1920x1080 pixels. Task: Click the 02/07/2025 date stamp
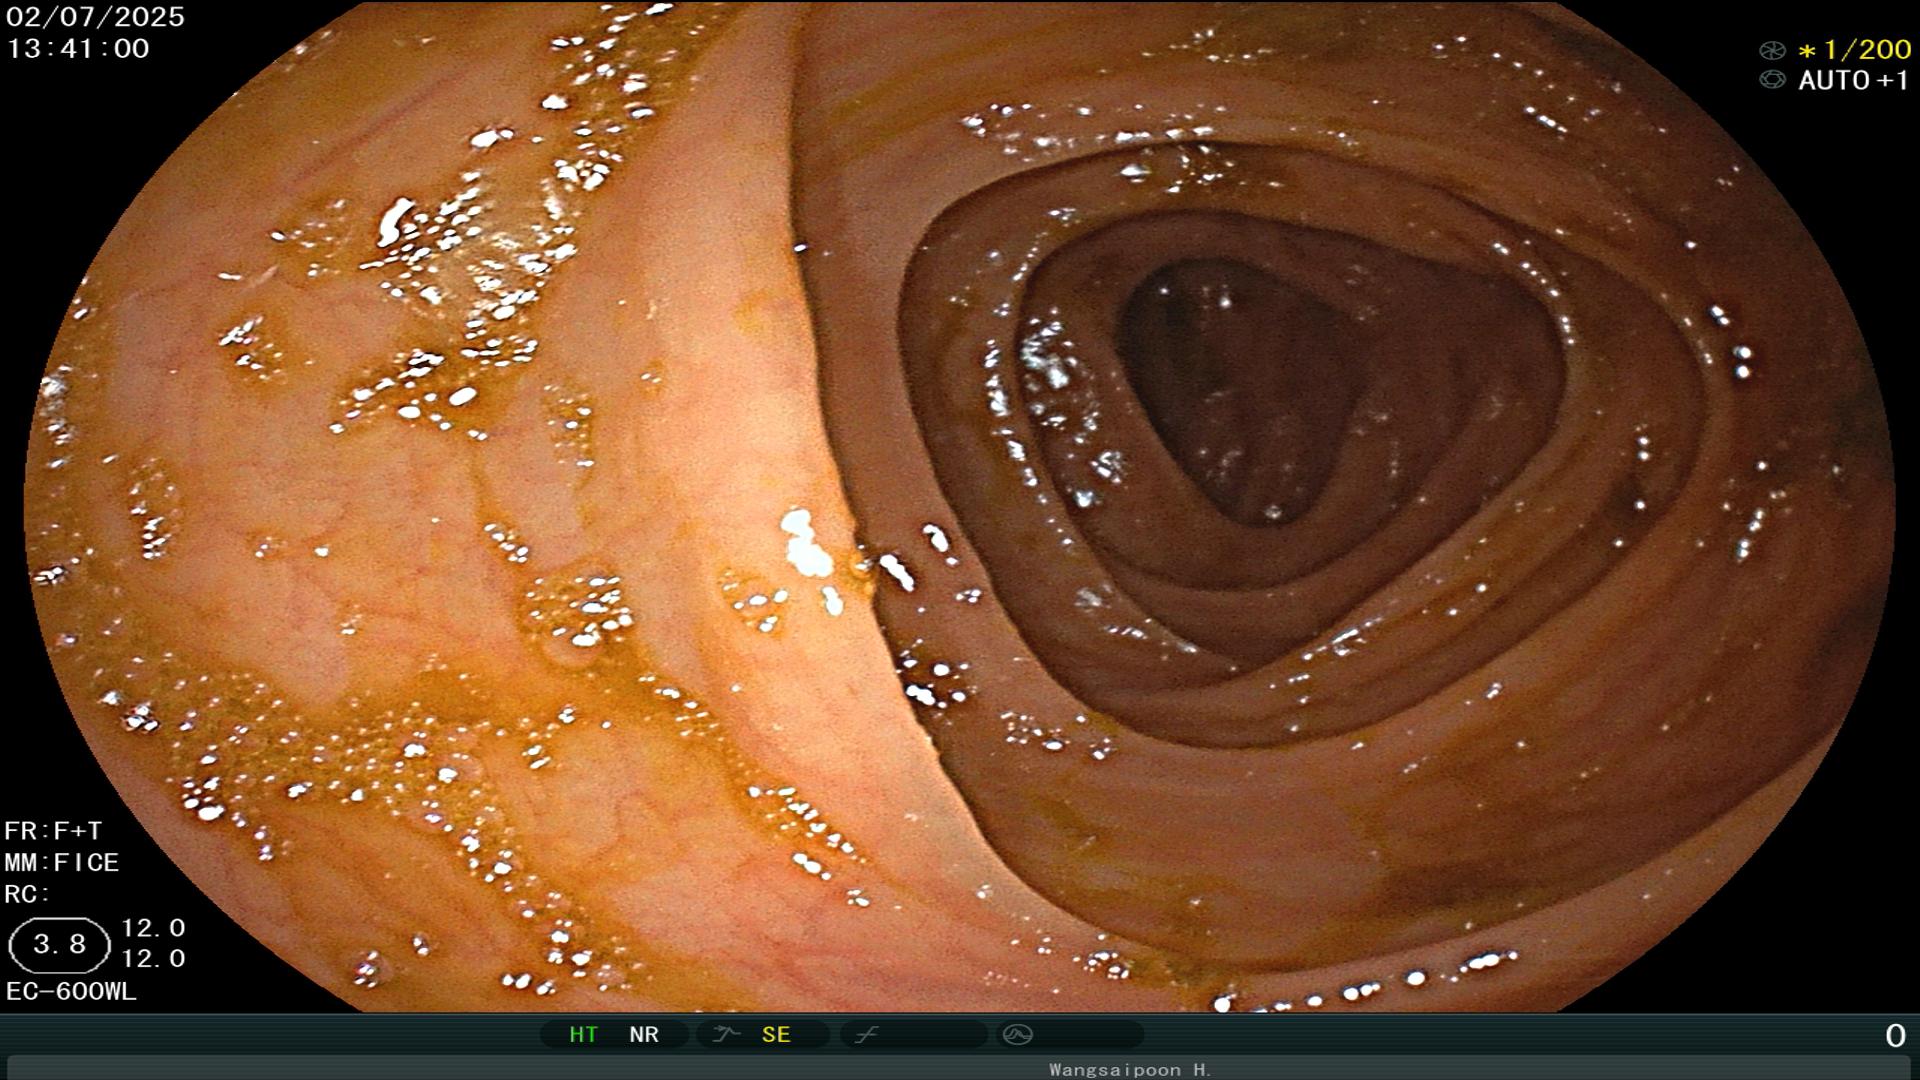click(96, 17)
